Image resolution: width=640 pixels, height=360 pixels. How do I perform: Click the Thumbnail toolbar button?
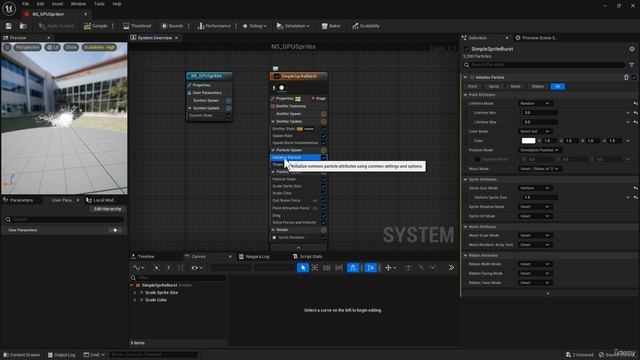pos(137,26)
